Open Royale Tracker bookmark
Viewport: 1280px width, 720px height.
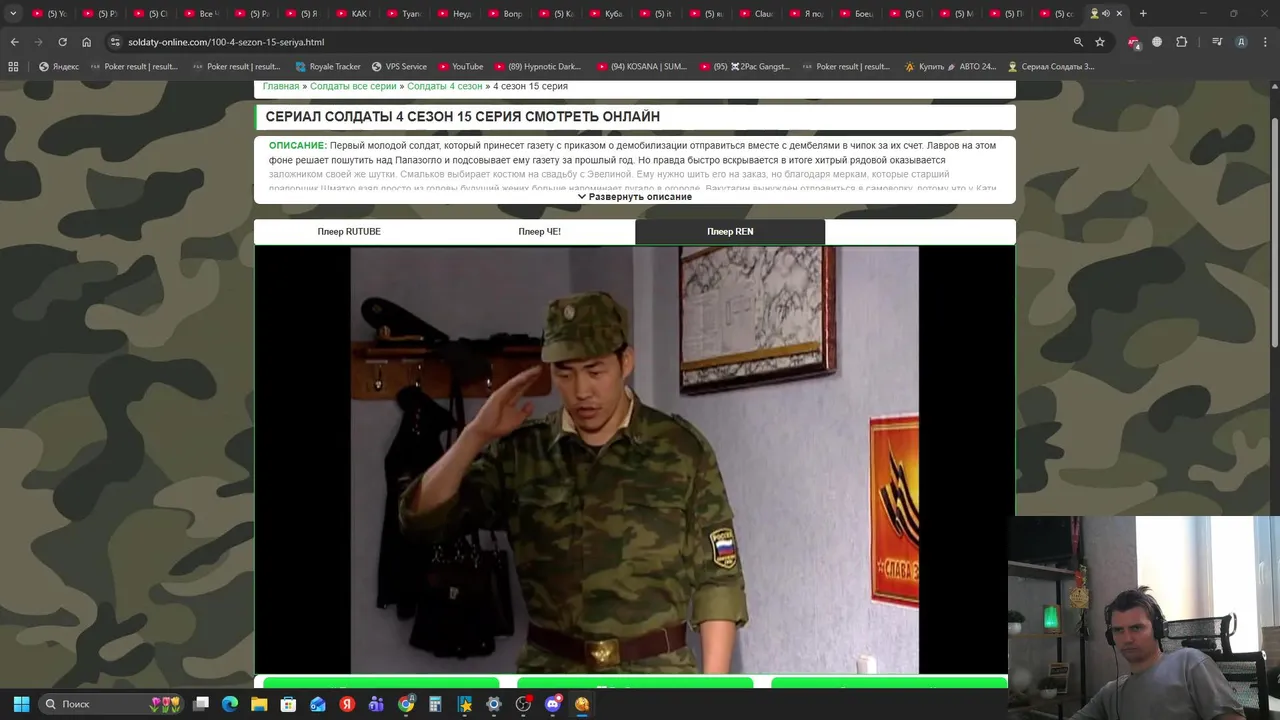tap(328, 67)
